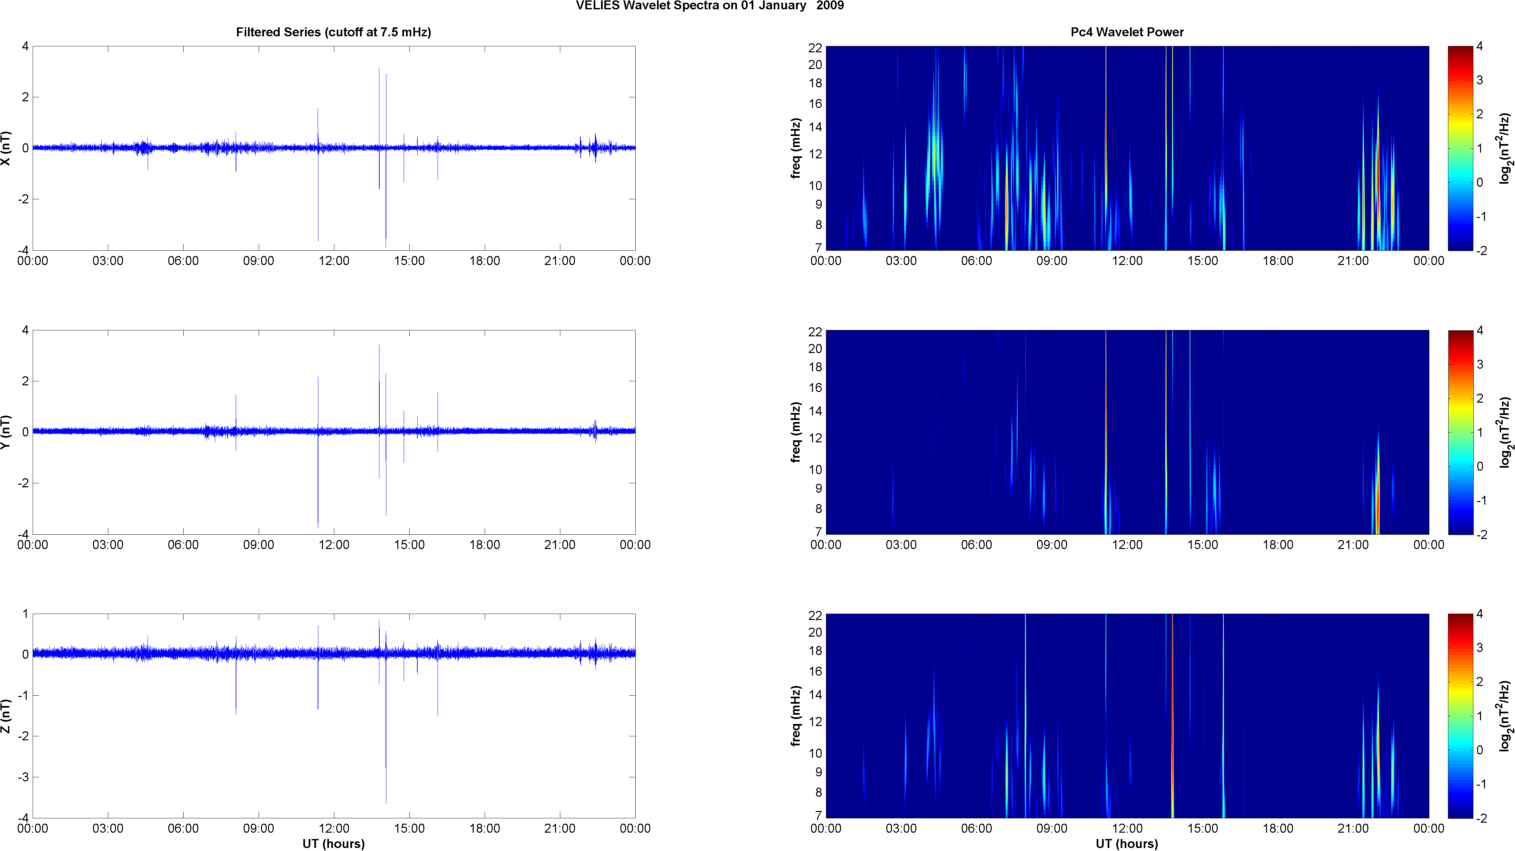Image resolution: width=1515 pixels, height=851 pixels.
Task: Click freq (mHz) label of top spectrogram
Action: 796,148
